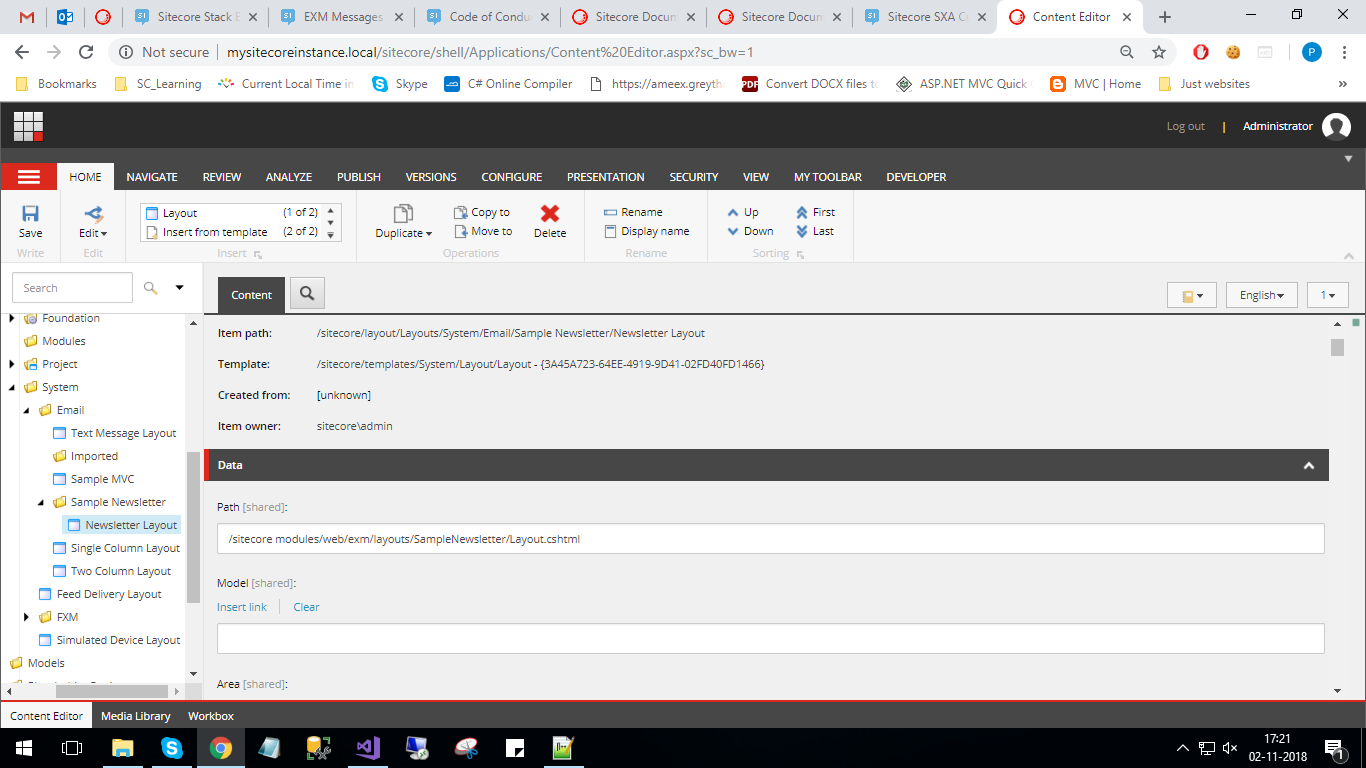Open the English language dropdown
1366x768 pixels.
[x=1262, y=295]
